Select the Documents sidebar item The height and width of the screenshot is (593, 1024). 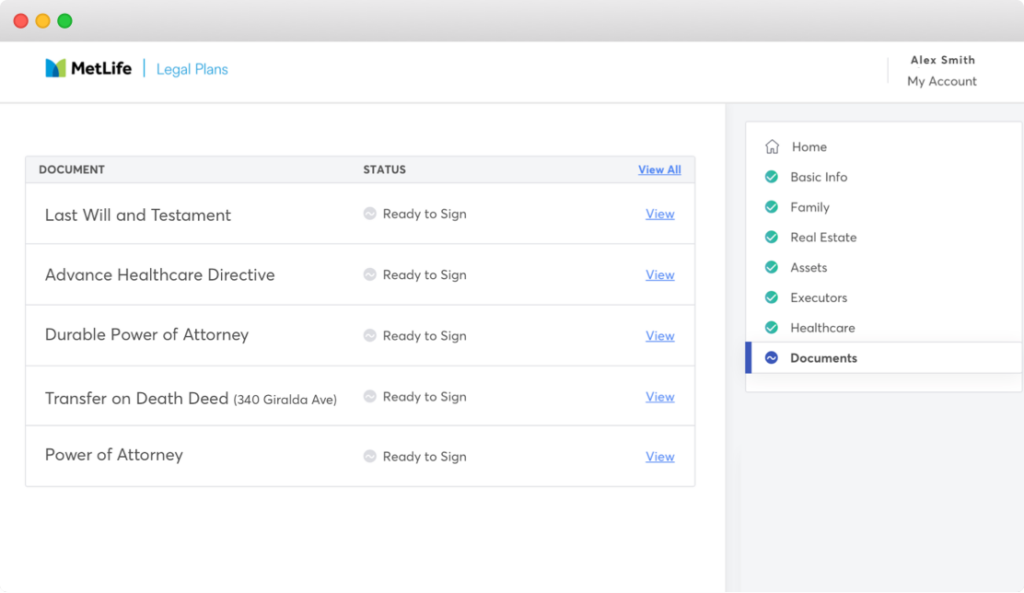[884, 358]
